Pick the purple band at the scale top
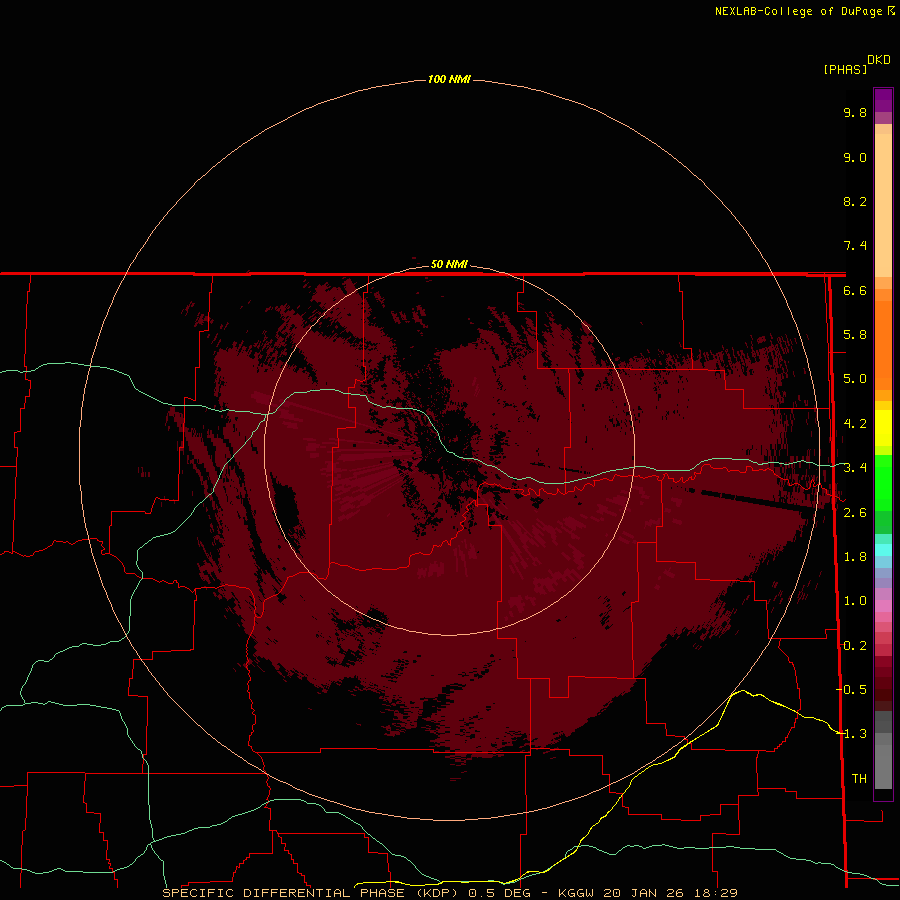This screenshot has width=900, height=900. coord(883,100)
